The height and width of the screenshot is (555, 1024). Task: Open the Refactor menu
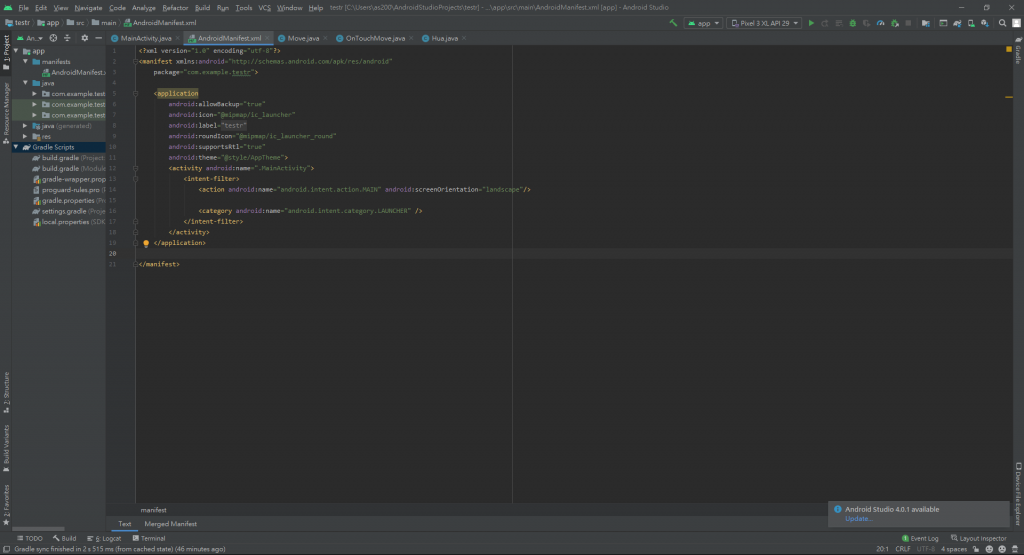[x=175, y=7]
